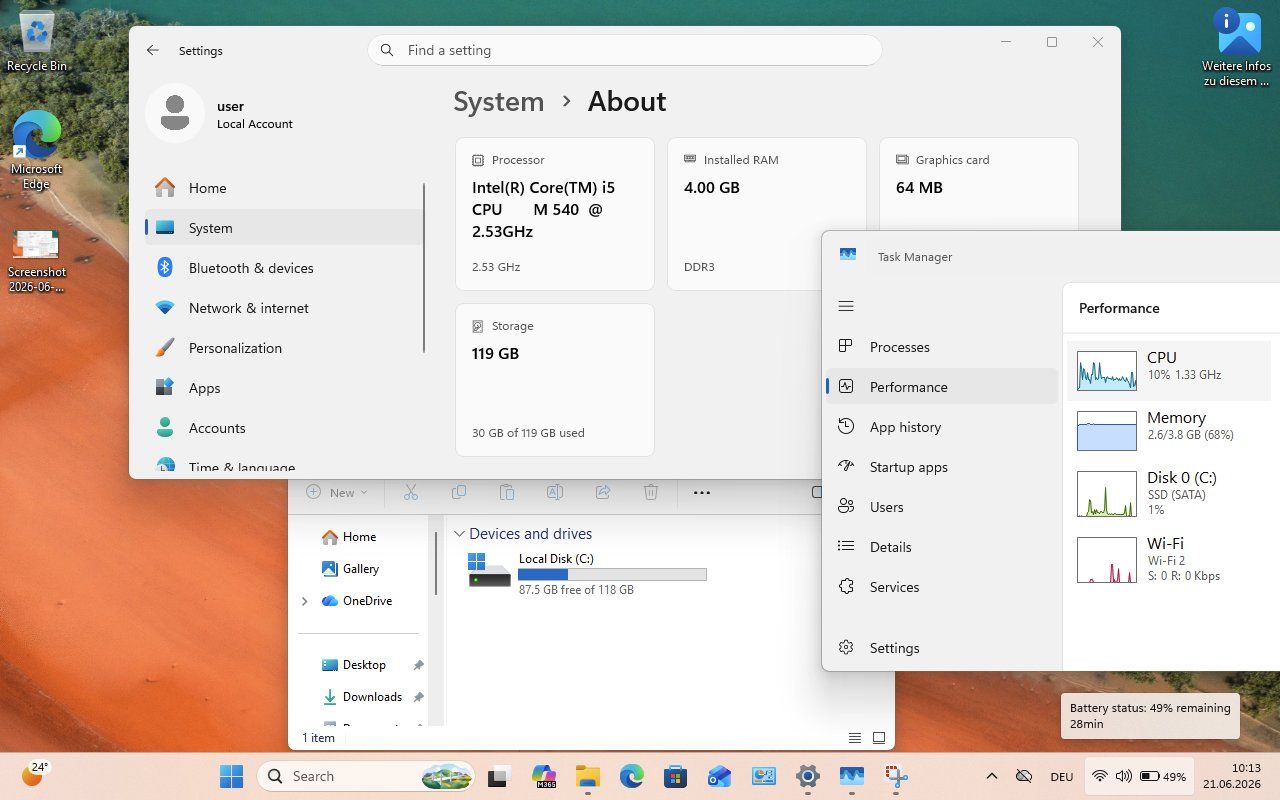The width and height of the screenshot is (1280, 800).
Task: Open Users page in Task Manager
Action: click(942, 507)
